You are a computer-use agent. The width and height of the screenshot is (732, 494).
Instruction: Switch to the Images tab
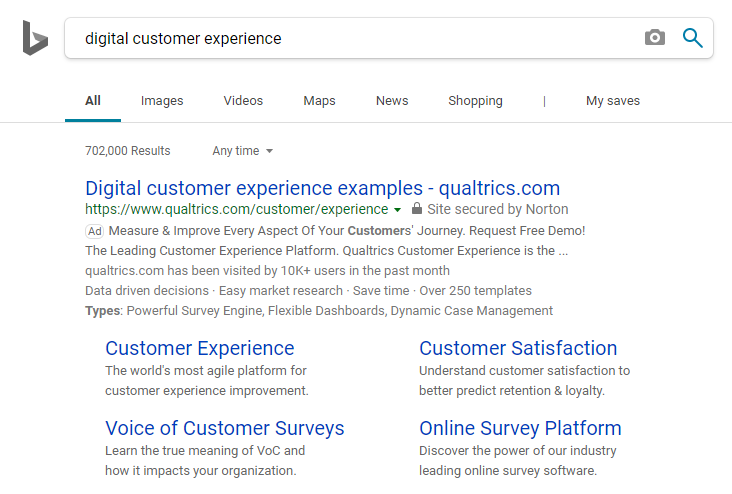pyautogui.click(x=162, y=101)
